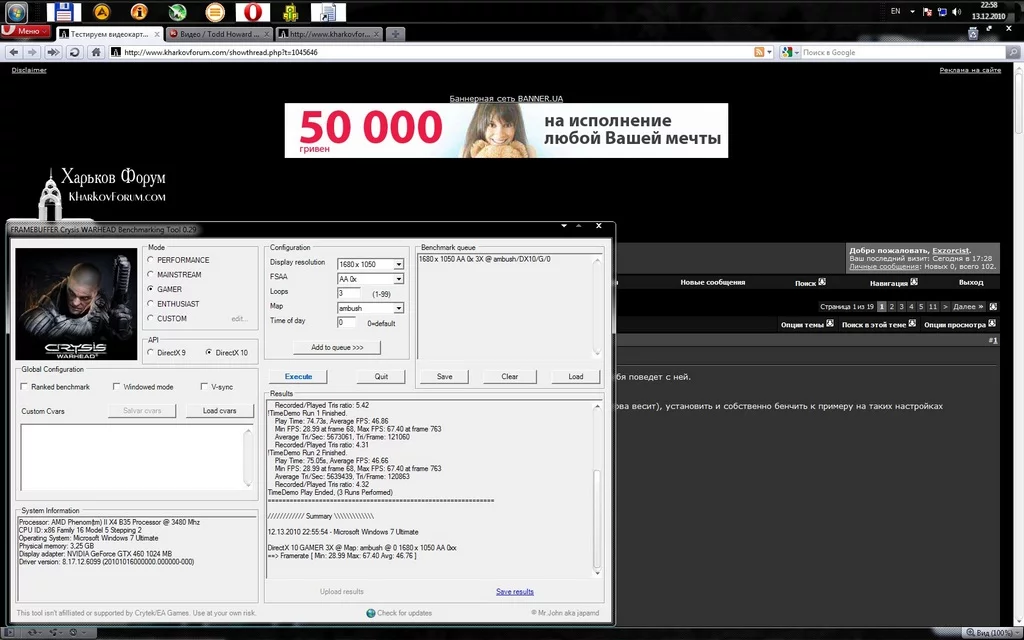
Task: Go back with the browser Back arrow
Action: pyautogui.click(x=14, y=52)
